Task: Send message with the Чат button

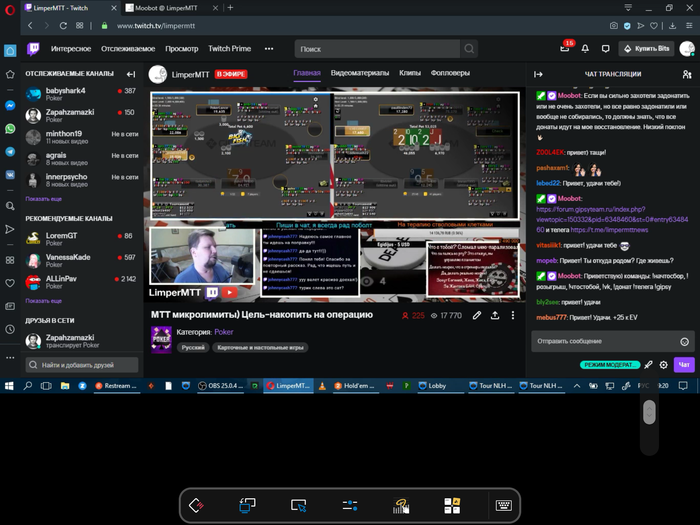Action: (684, 365)
